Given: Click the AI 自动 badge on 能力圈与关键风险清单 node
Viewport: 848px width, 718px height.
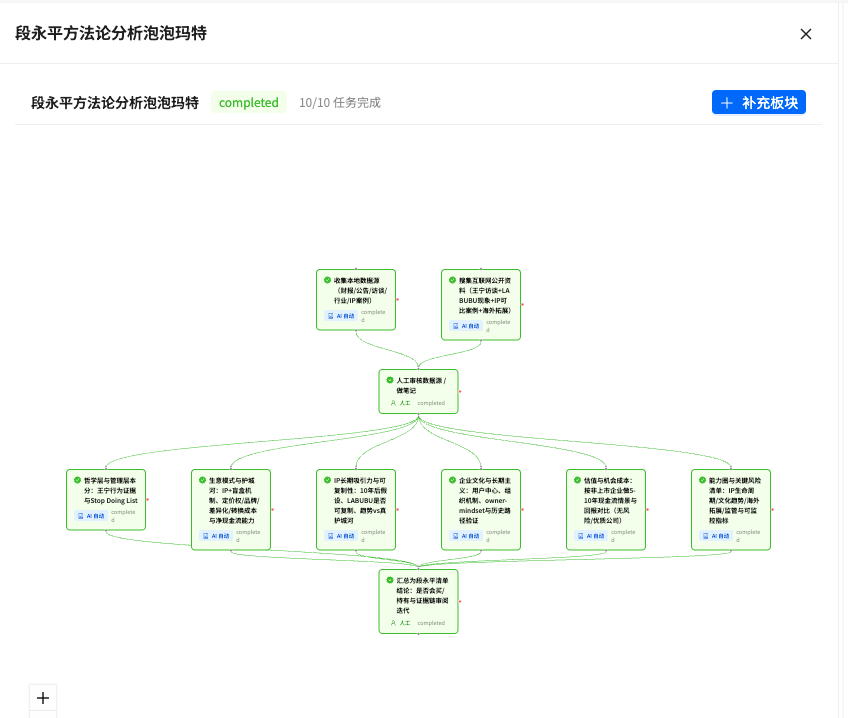Looking at the screenshot, I should pos(716,536).
